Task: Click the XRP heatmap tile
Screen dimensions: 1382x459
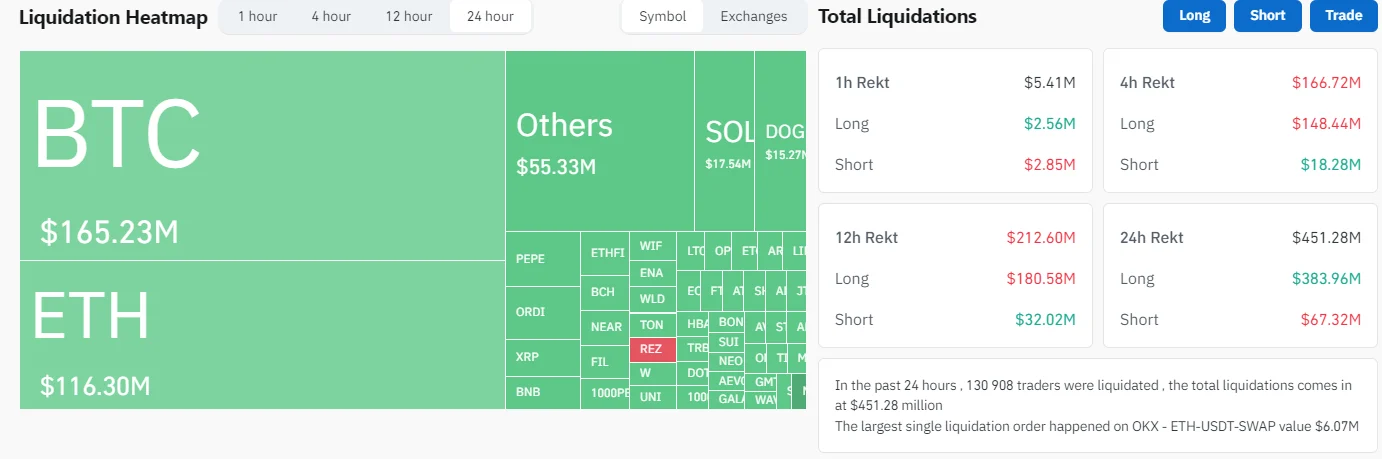Action: pos(543,358)
